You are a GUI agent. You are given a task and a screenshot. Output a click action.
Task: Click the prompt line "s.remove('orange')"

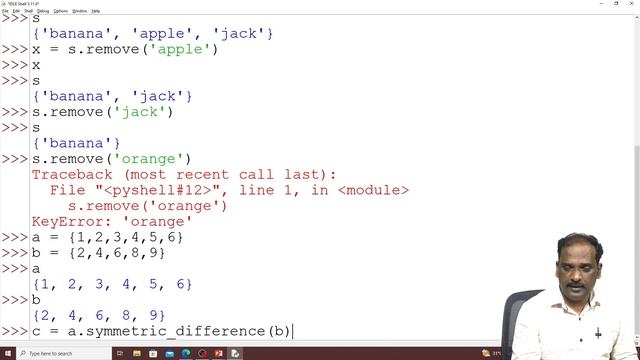pos(111,159)
